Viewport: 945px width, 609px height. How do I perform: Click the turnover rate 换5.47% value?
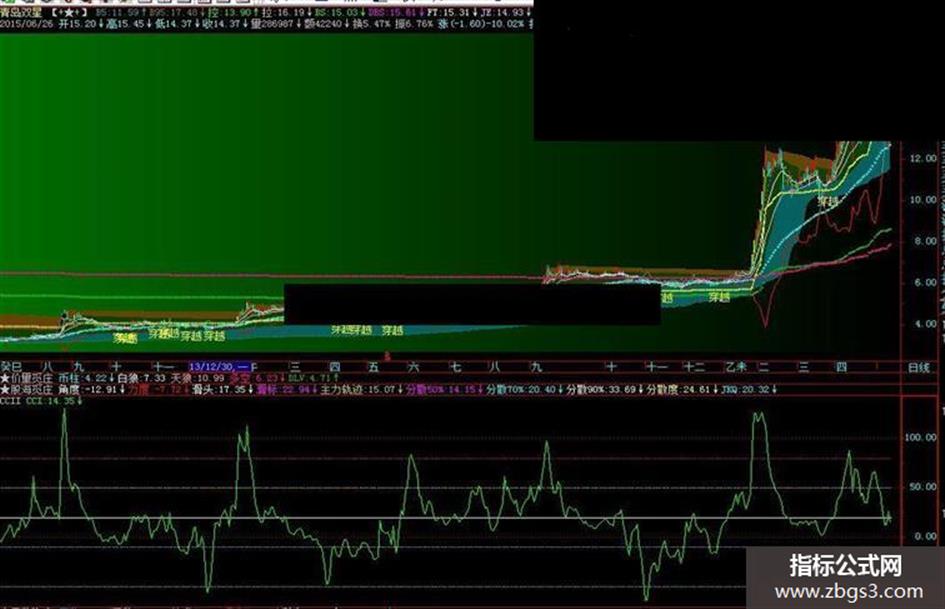pos(371,24)
